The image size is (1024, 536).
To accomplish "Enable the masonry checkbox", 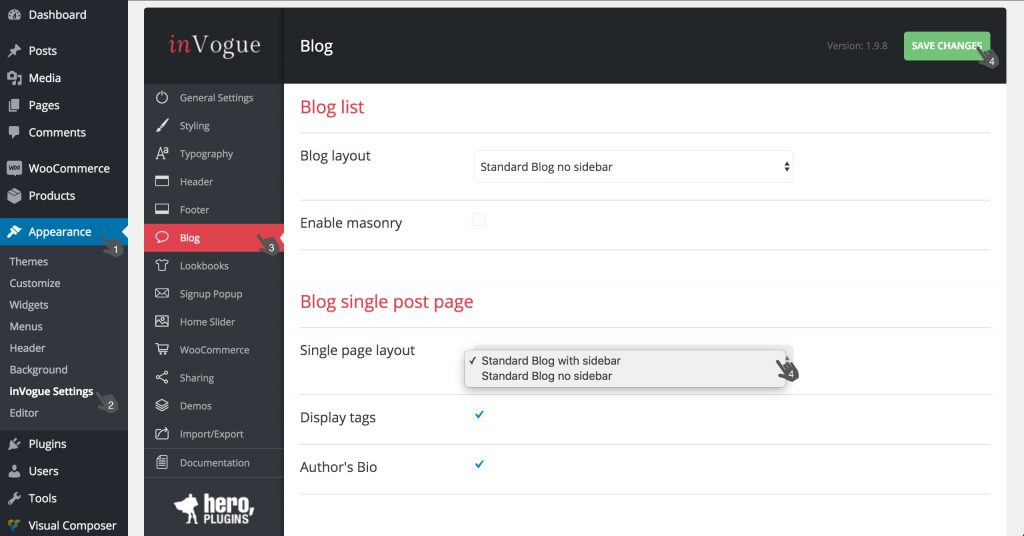I will coord(479,220).
